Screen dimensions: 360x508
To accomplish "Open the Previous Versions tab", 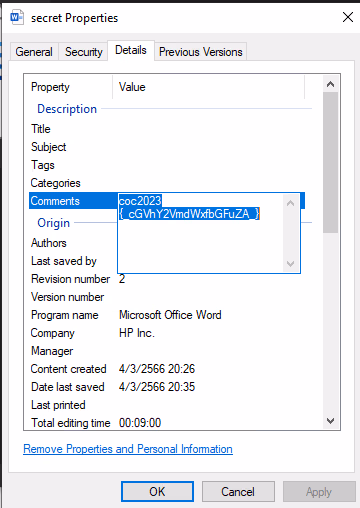I will [201, 52].
